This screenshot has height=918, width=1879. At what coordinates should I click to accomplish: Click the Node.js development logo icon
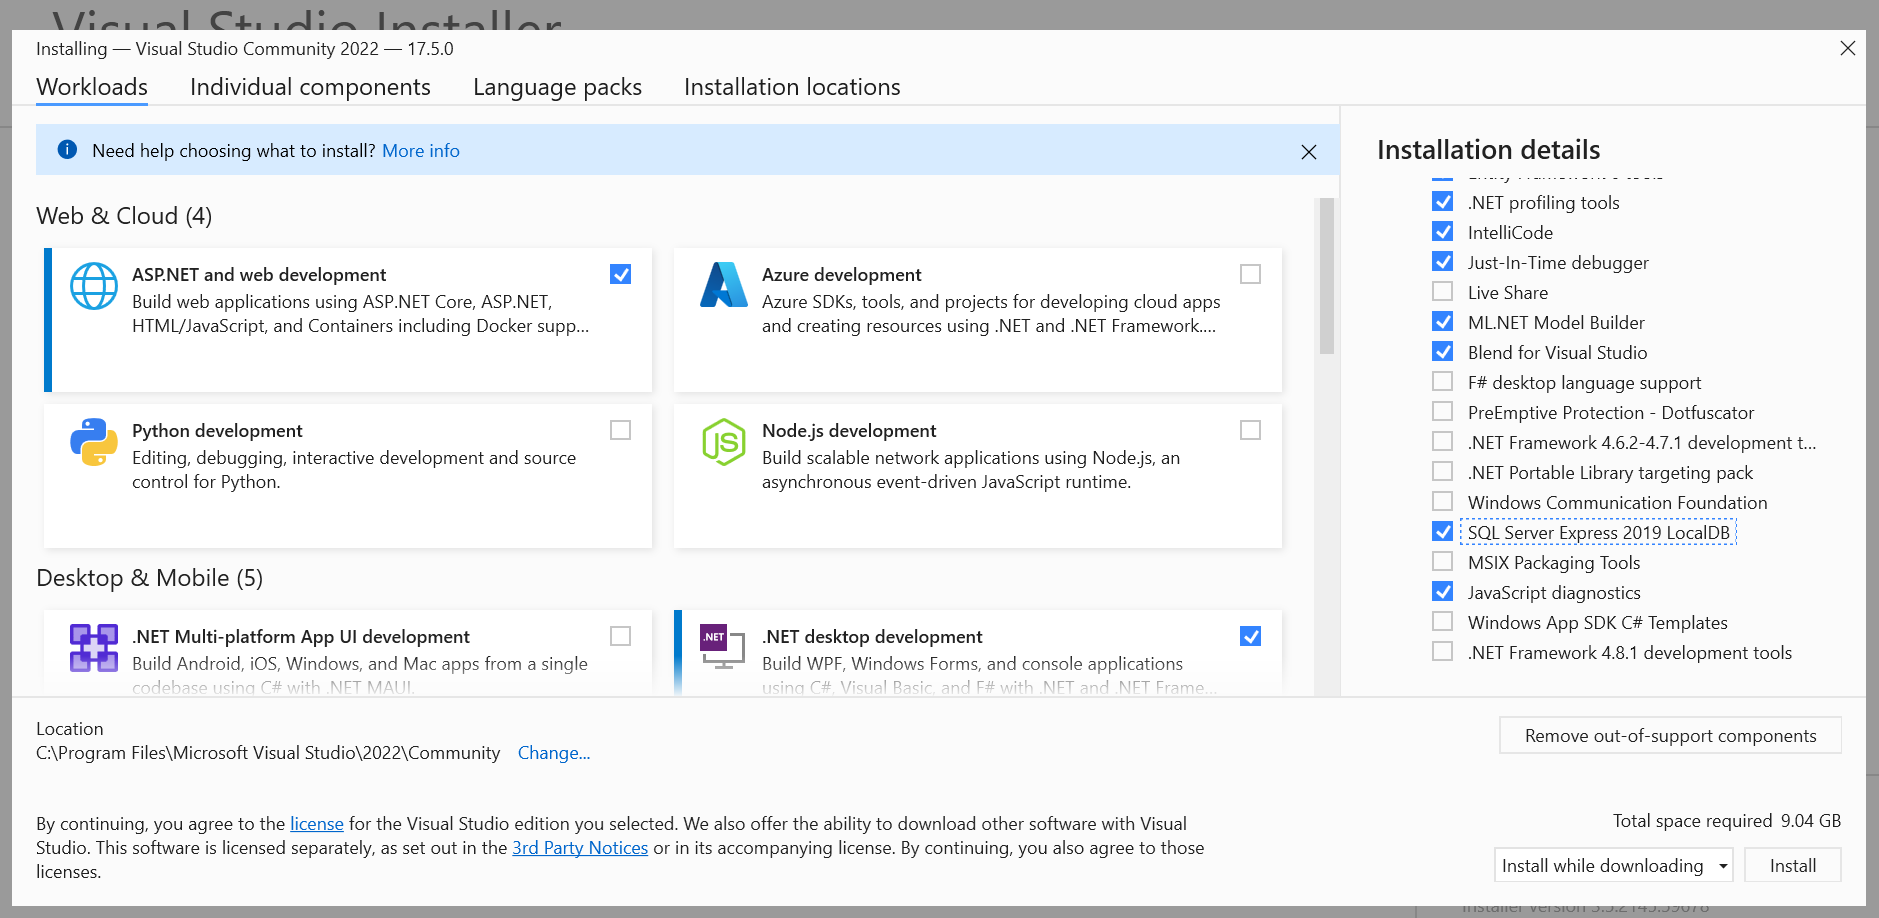click(724, 442)
